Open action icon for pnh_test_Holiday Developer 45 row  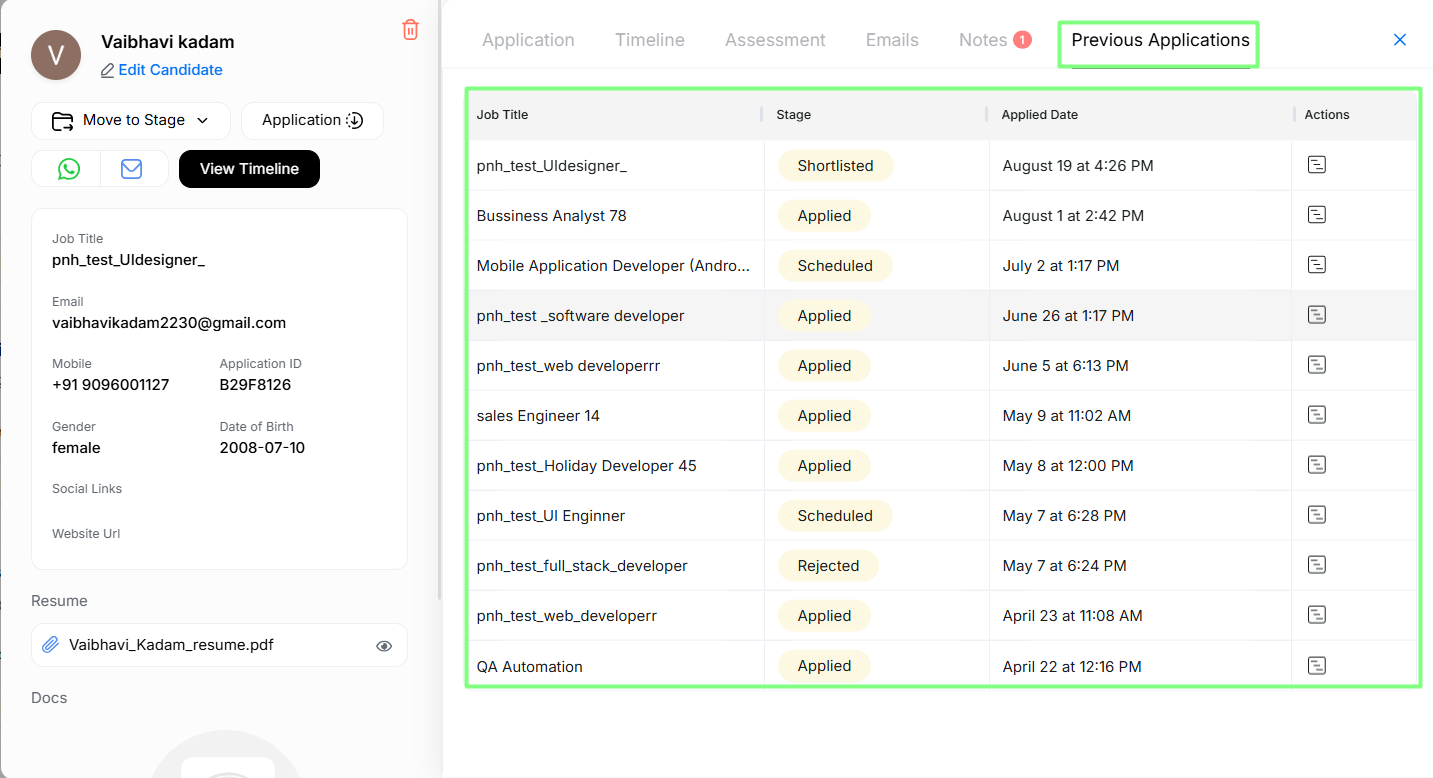tap(1317, 465)
